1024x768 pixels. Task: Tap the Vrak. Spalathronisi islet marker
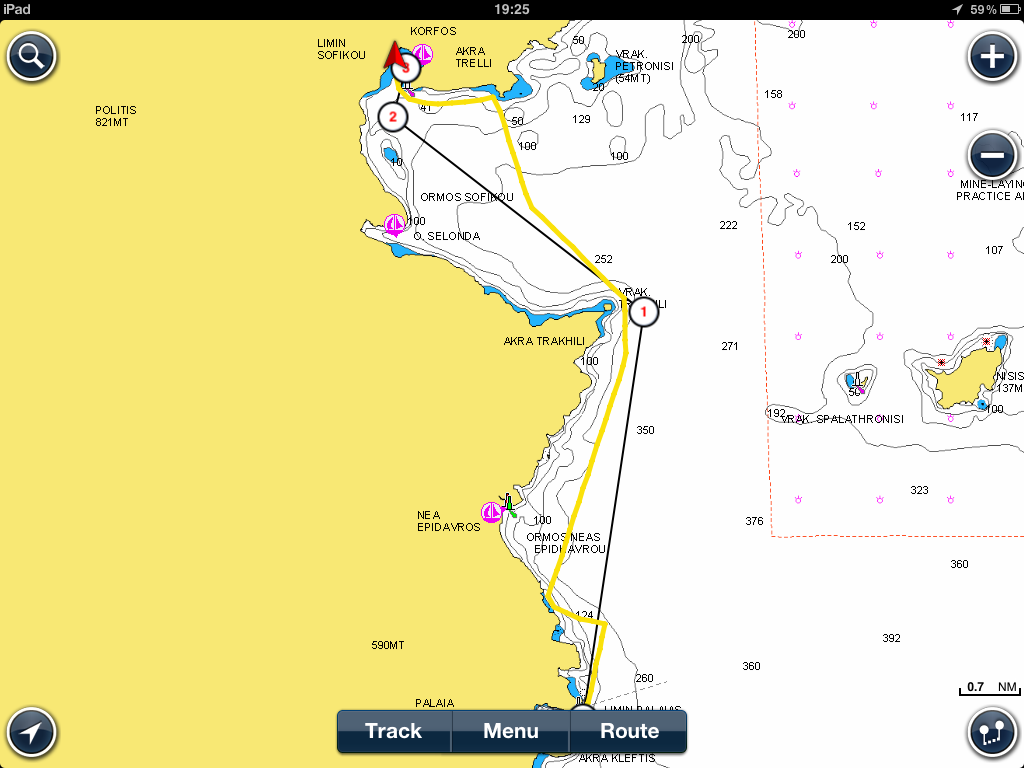(x=858, y=381)
